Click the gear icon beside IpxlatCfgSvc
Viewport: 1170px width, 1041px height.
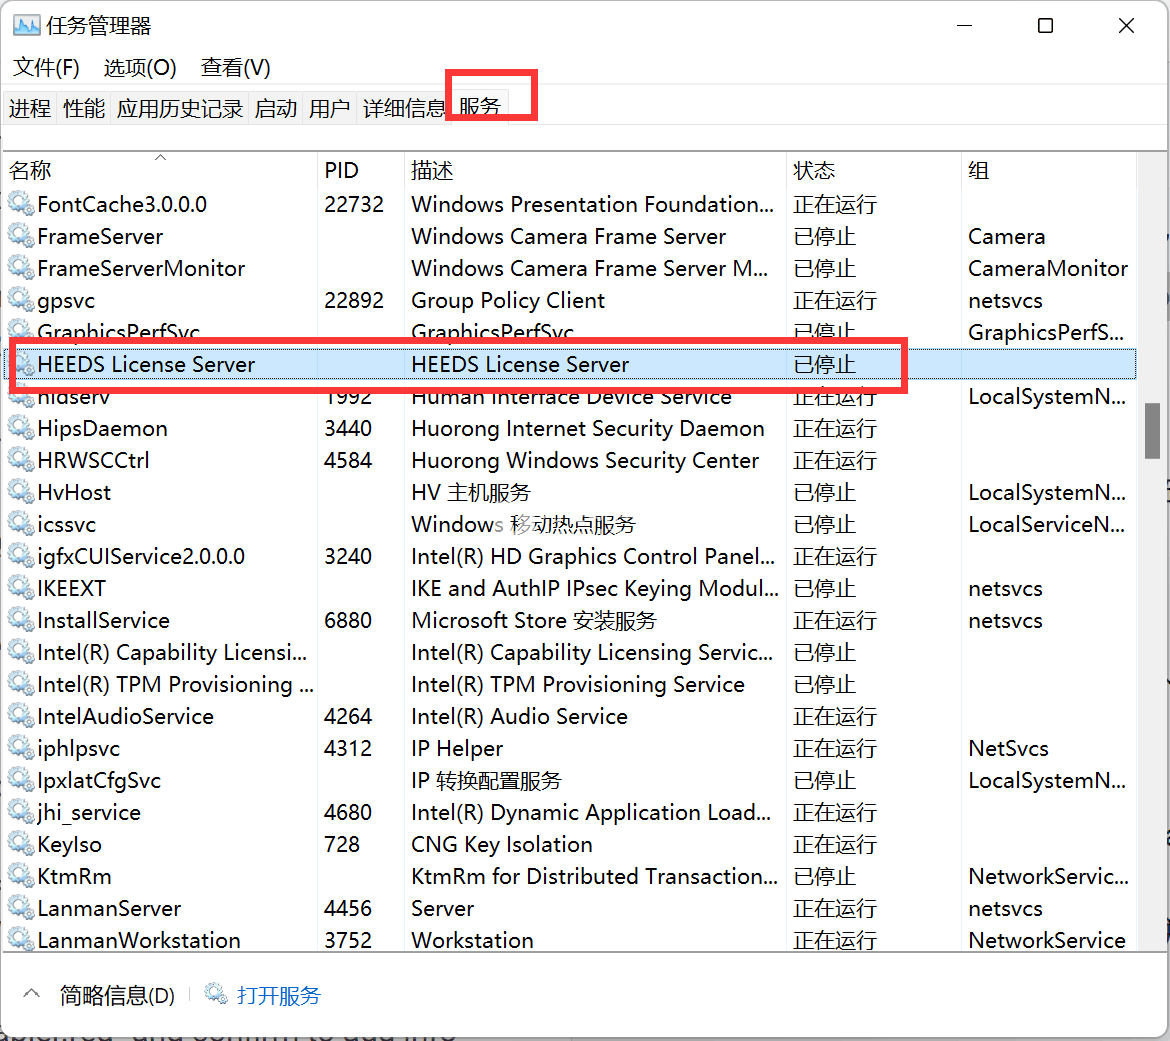pyautogui.click(x=21, y=781)
